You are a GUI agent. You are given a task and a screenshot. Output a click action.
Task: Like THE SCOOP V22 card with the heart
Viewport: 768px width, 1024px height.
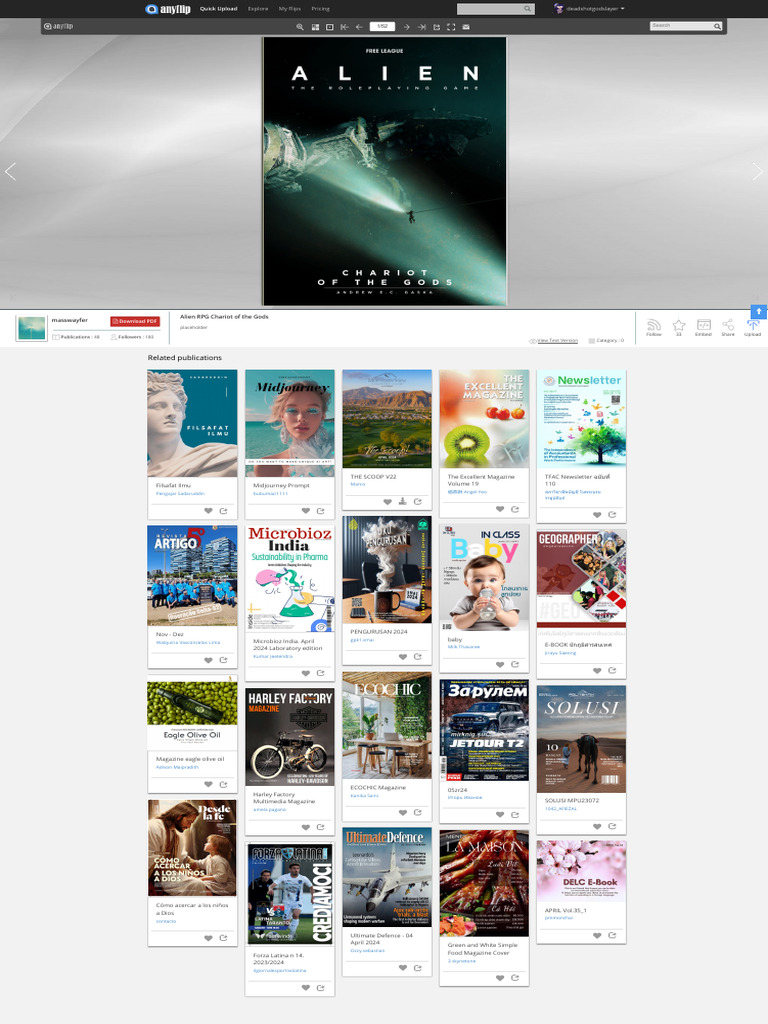387,502
